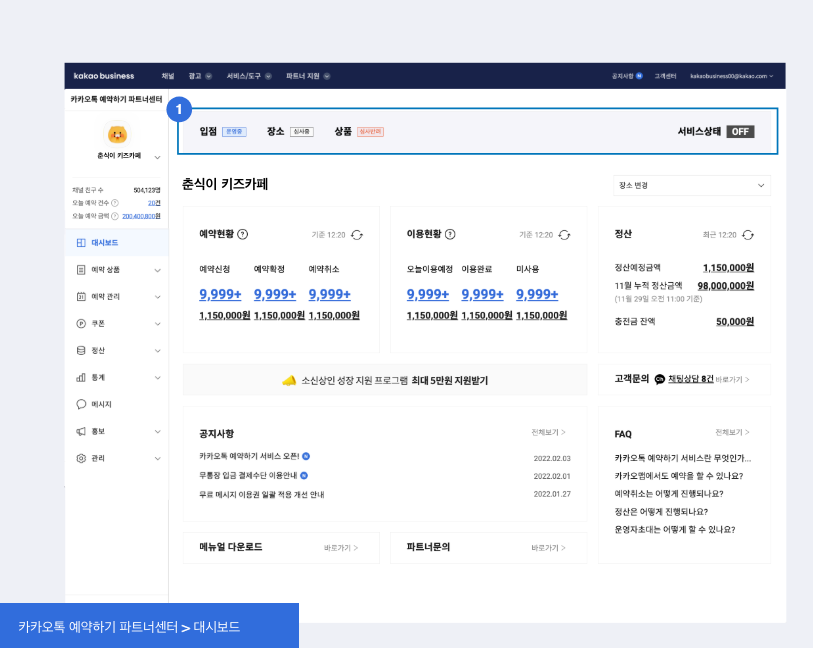Open the 정산예정금액 1,150,000원 amount
Screen dimensions: 813x648
tap(728, 267)
